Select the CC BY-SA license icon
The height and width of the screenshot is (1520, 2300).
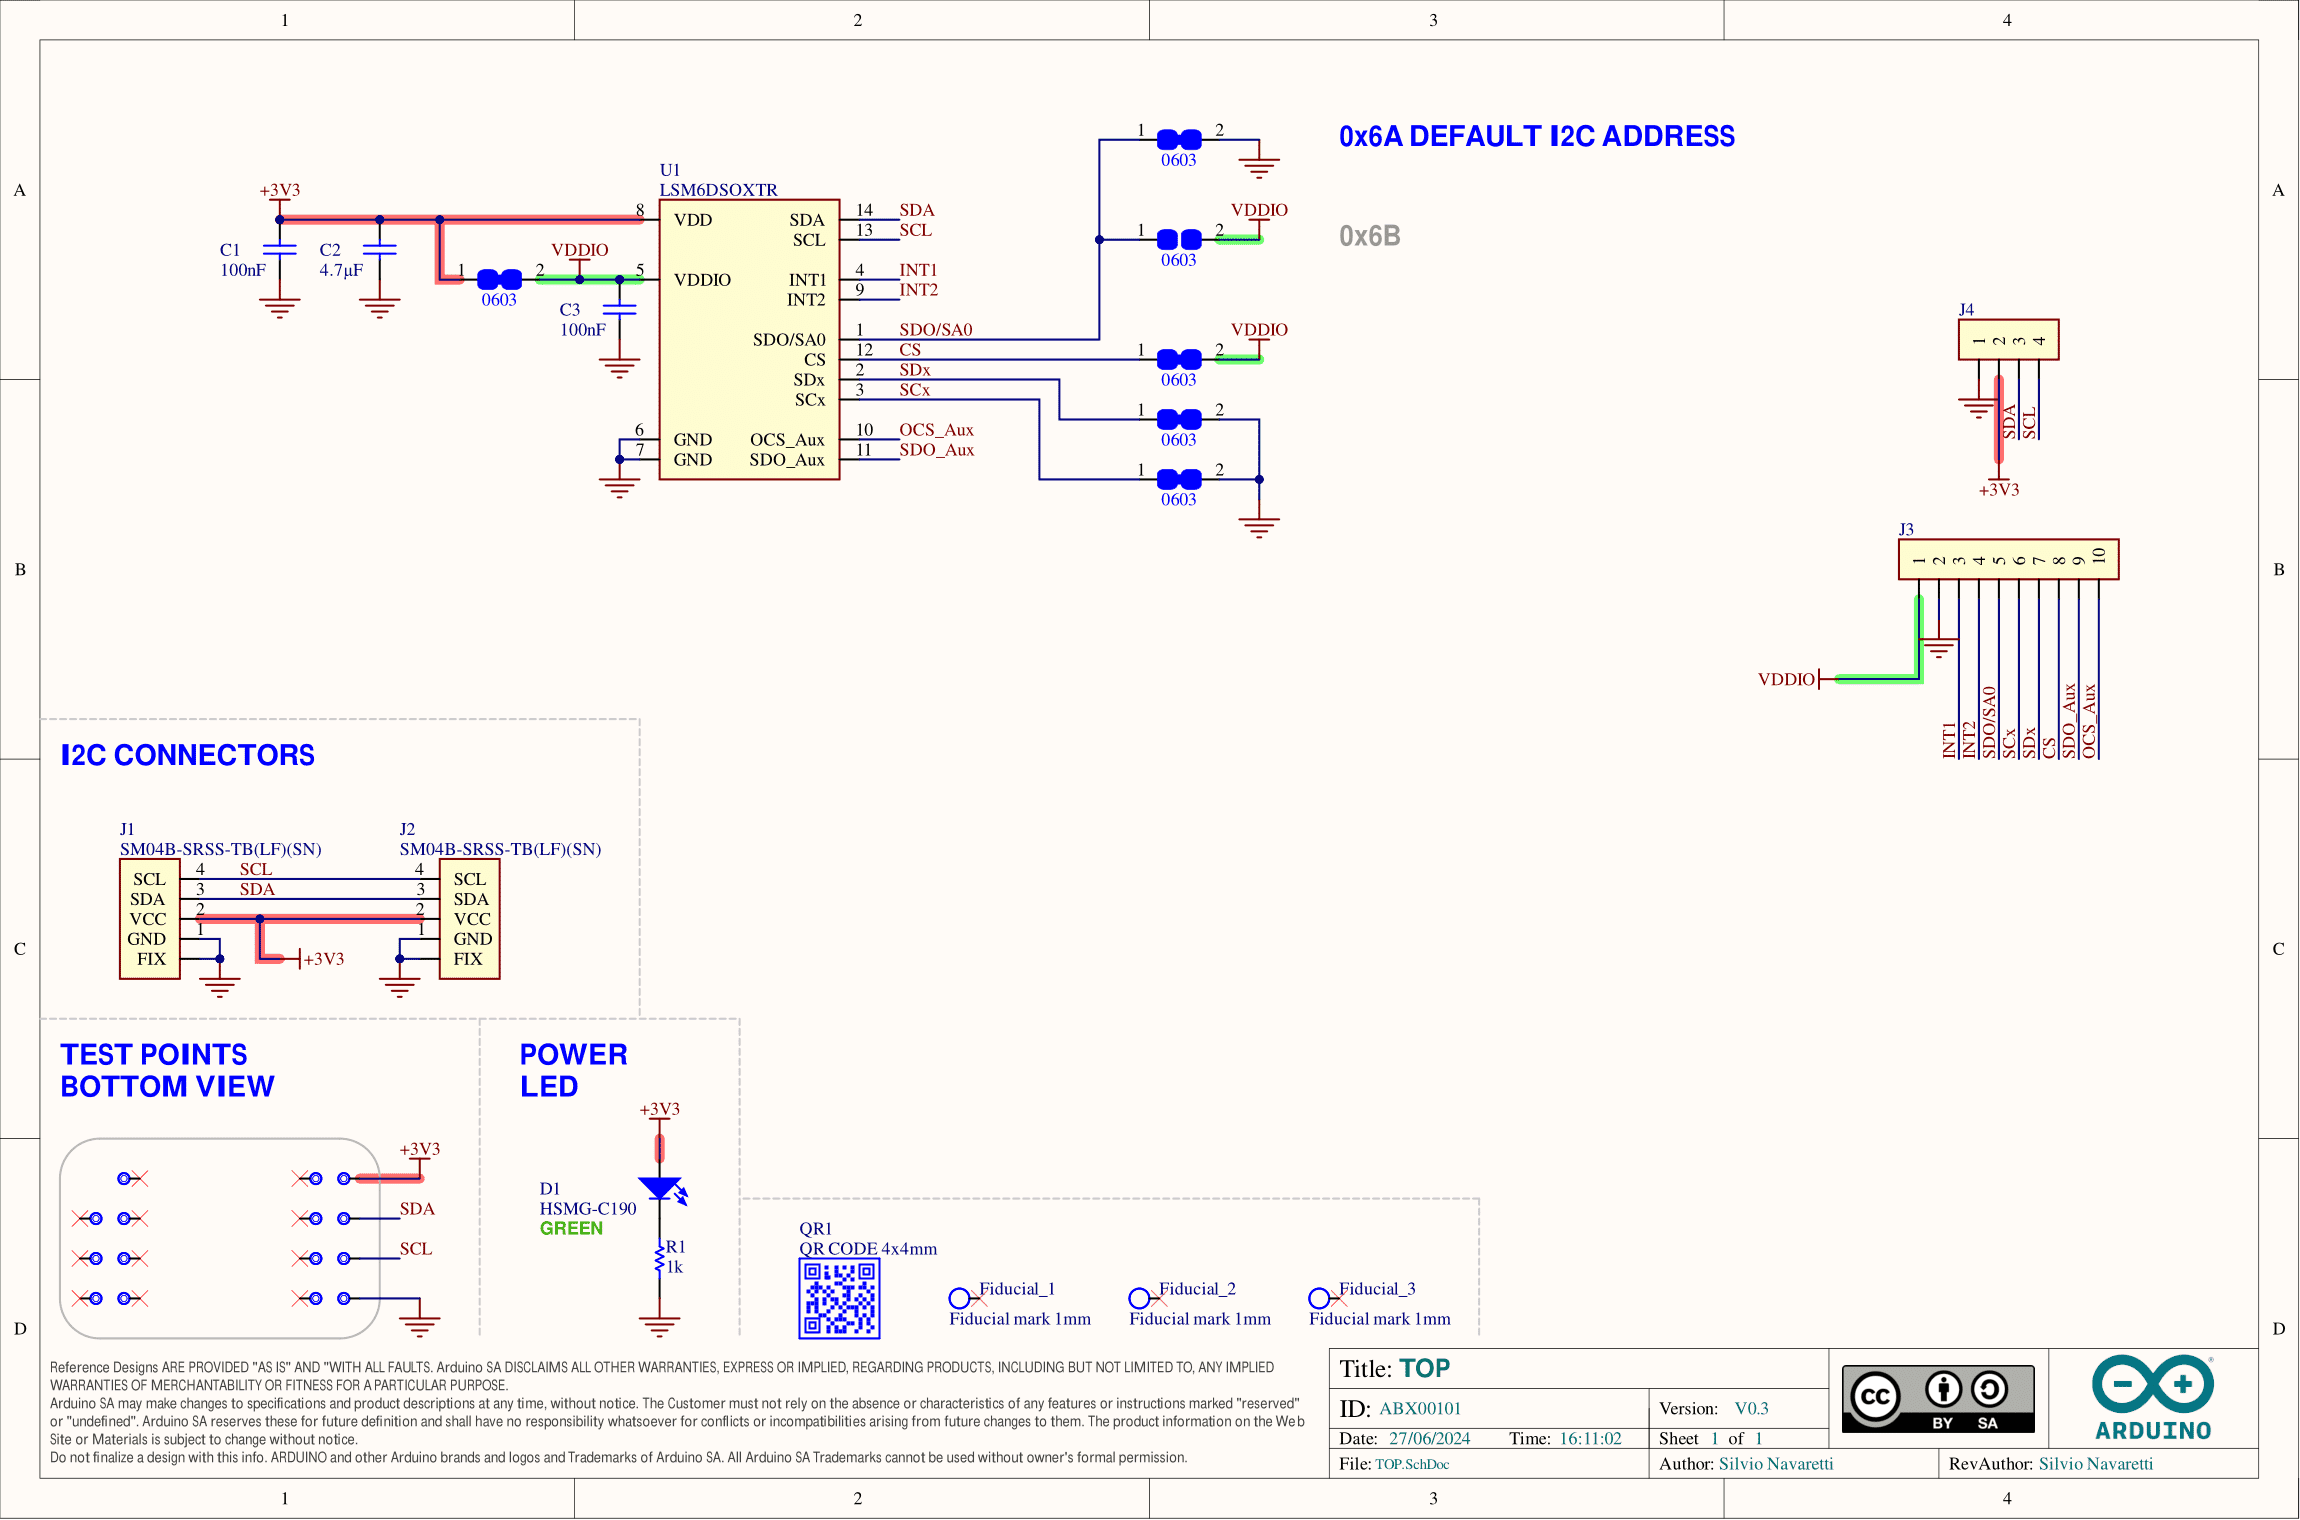pos(1938,1398)
